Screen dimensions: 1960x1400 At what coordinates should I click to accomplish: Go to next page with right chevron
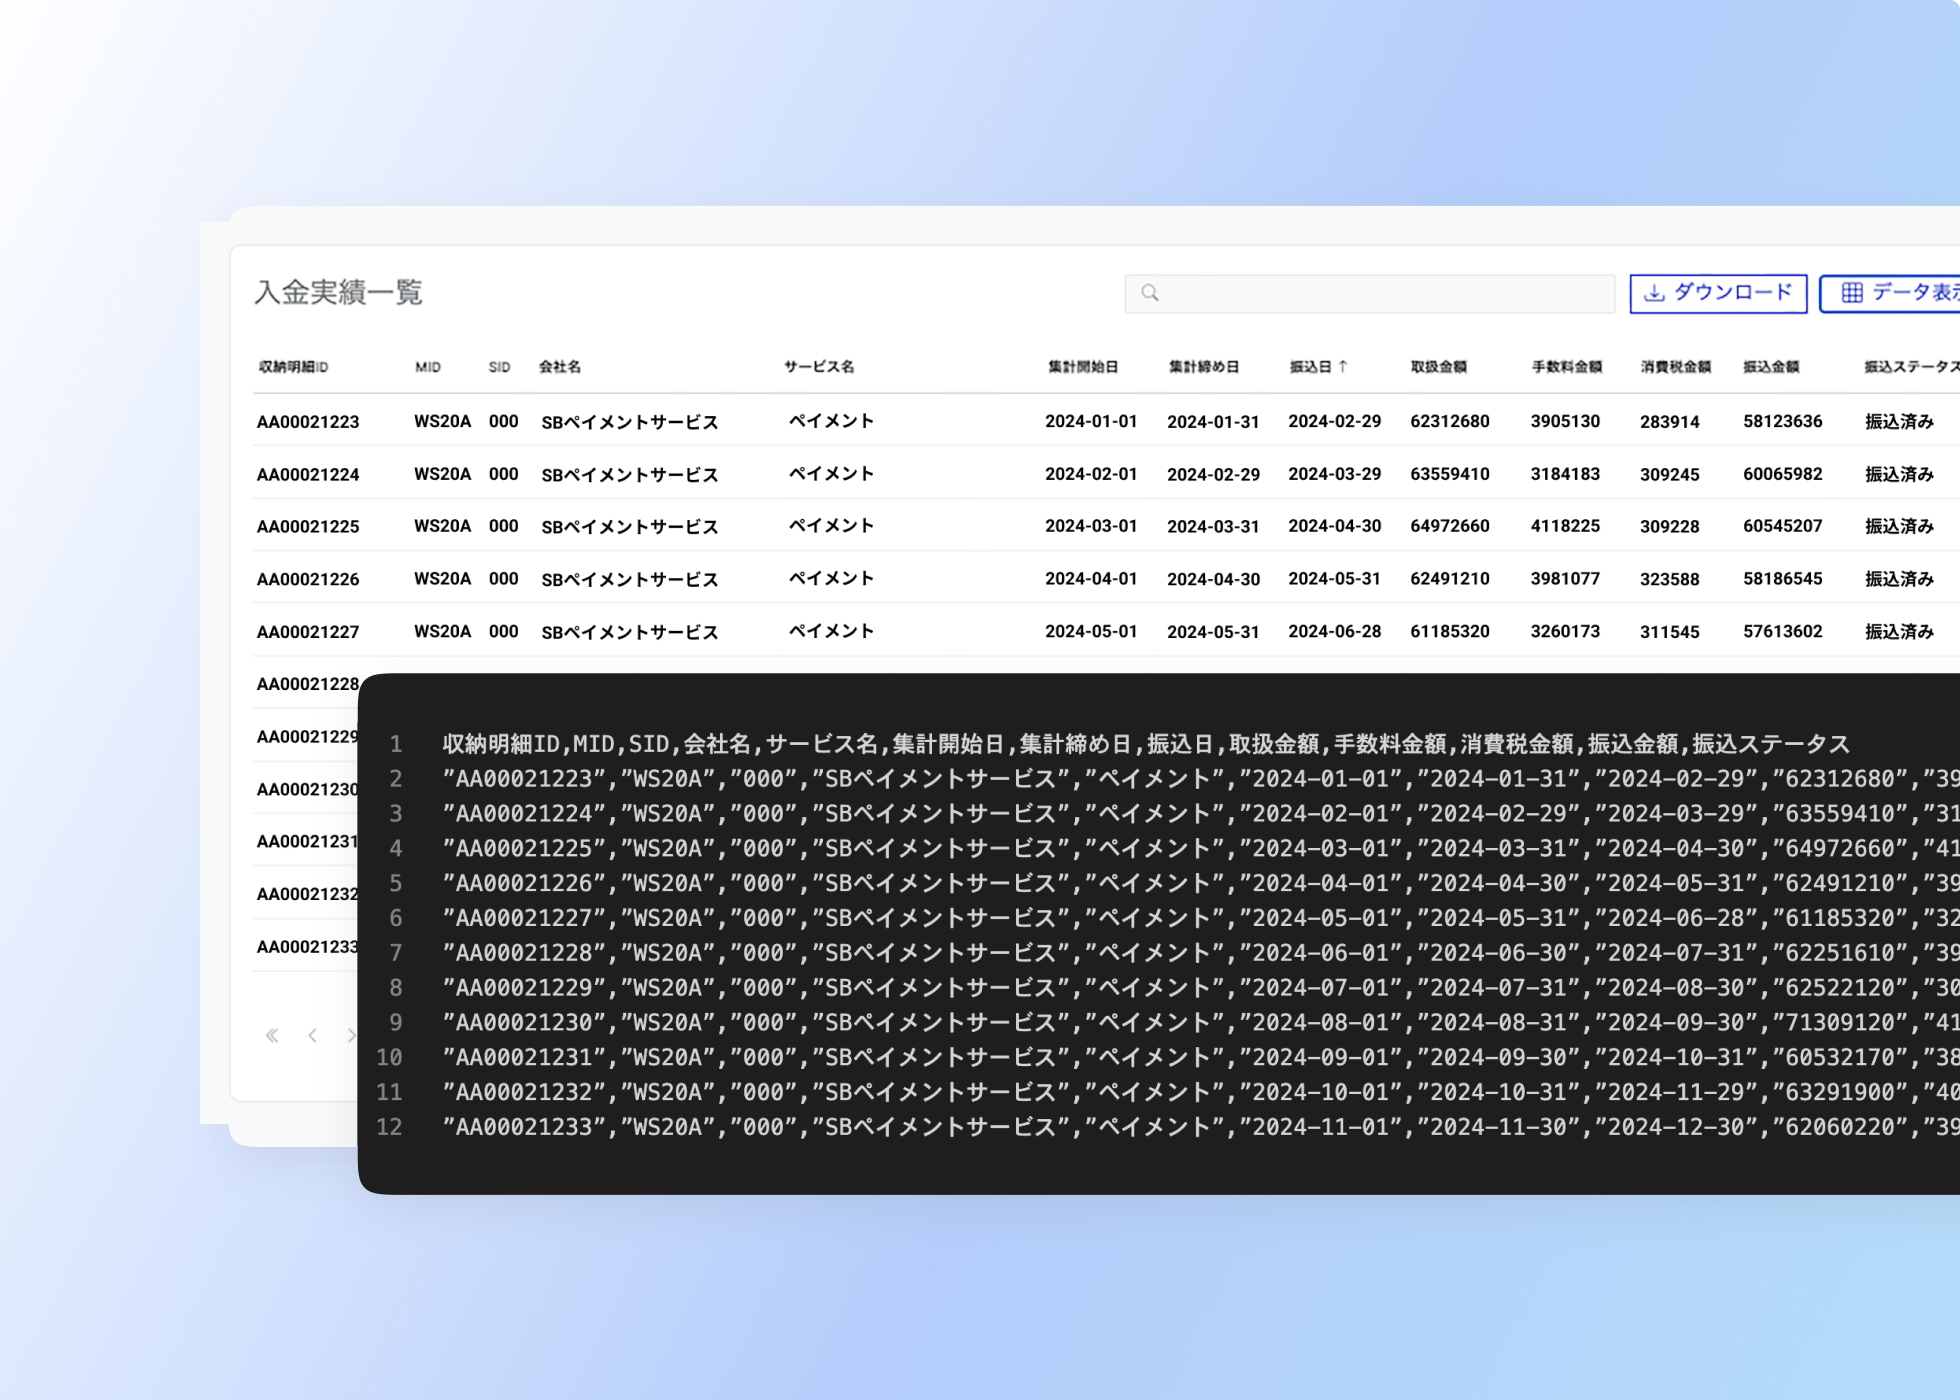[350, 1036]
